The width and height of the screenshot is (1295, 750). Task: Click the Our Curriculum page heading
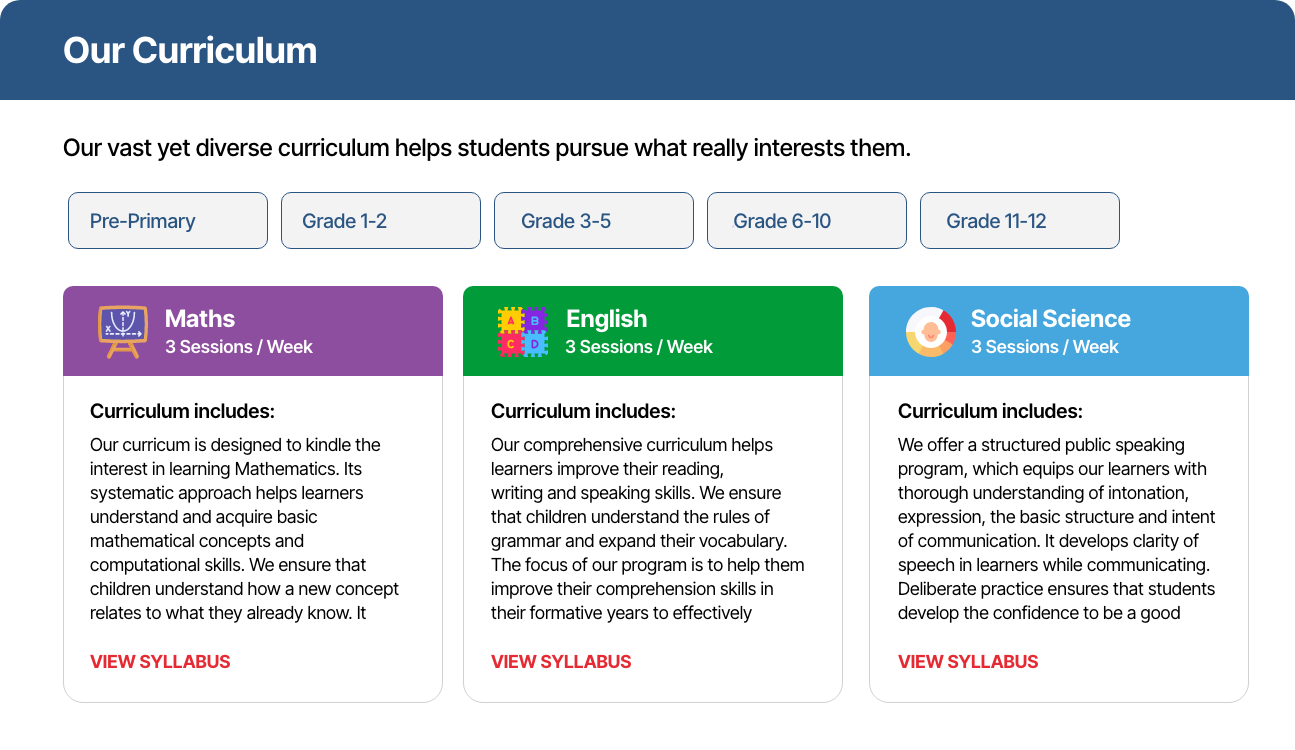(190, 51)
